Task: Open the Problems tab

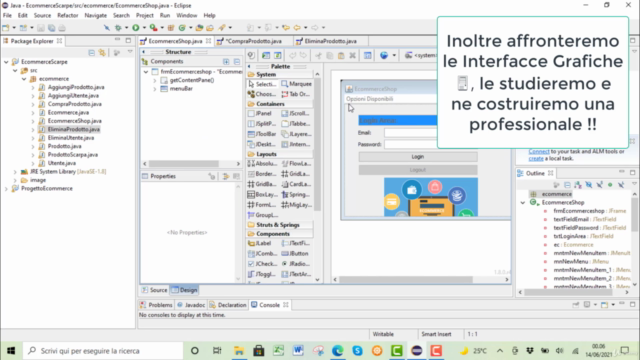Action: click(x=156, y=305)
